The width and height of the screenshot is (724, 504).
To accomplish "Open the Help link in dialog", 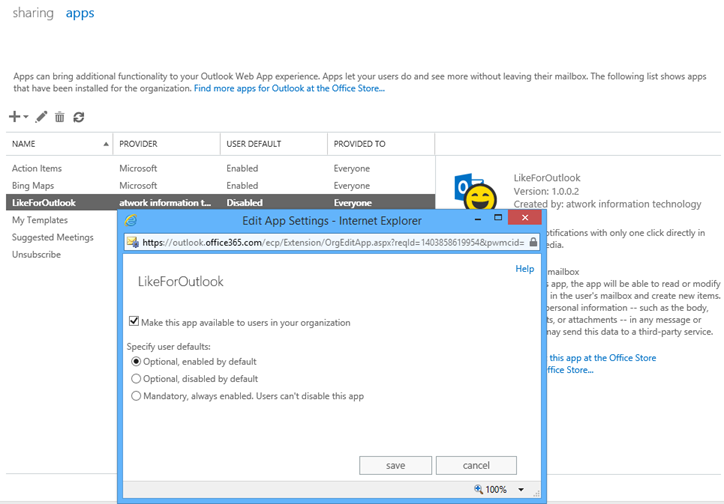I will tap(524, 269).
